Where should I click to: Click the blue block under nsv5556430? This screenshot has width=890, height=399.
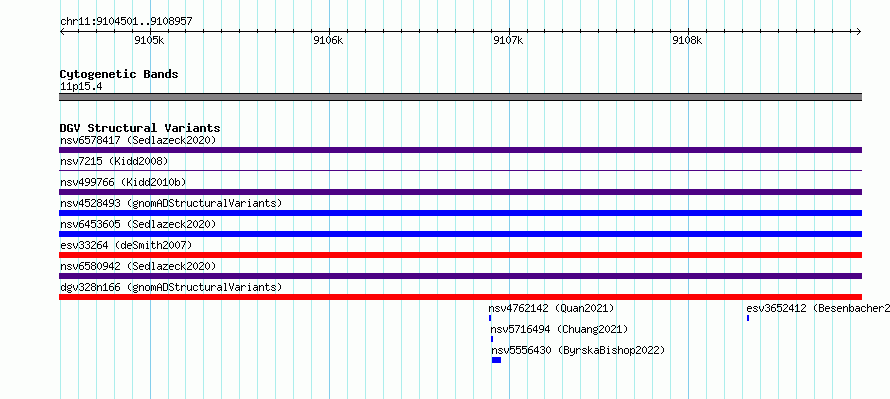click(497, 360)
